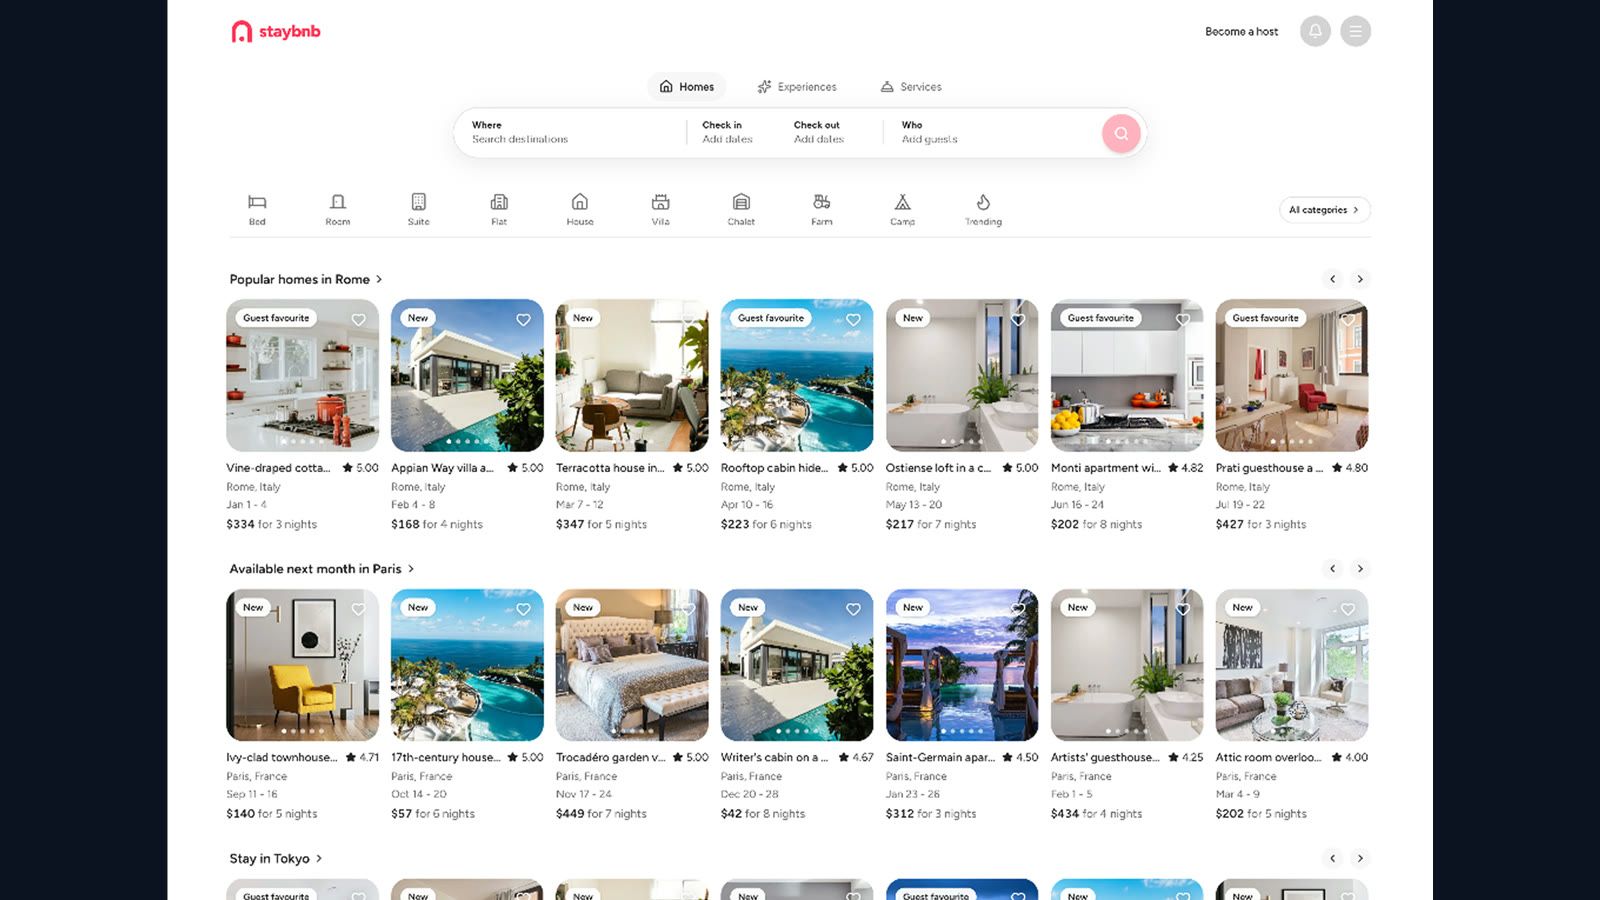Open Prati guesthouse listing title
This screenshot has width=1600, height=900.
tap(1269, 468)
